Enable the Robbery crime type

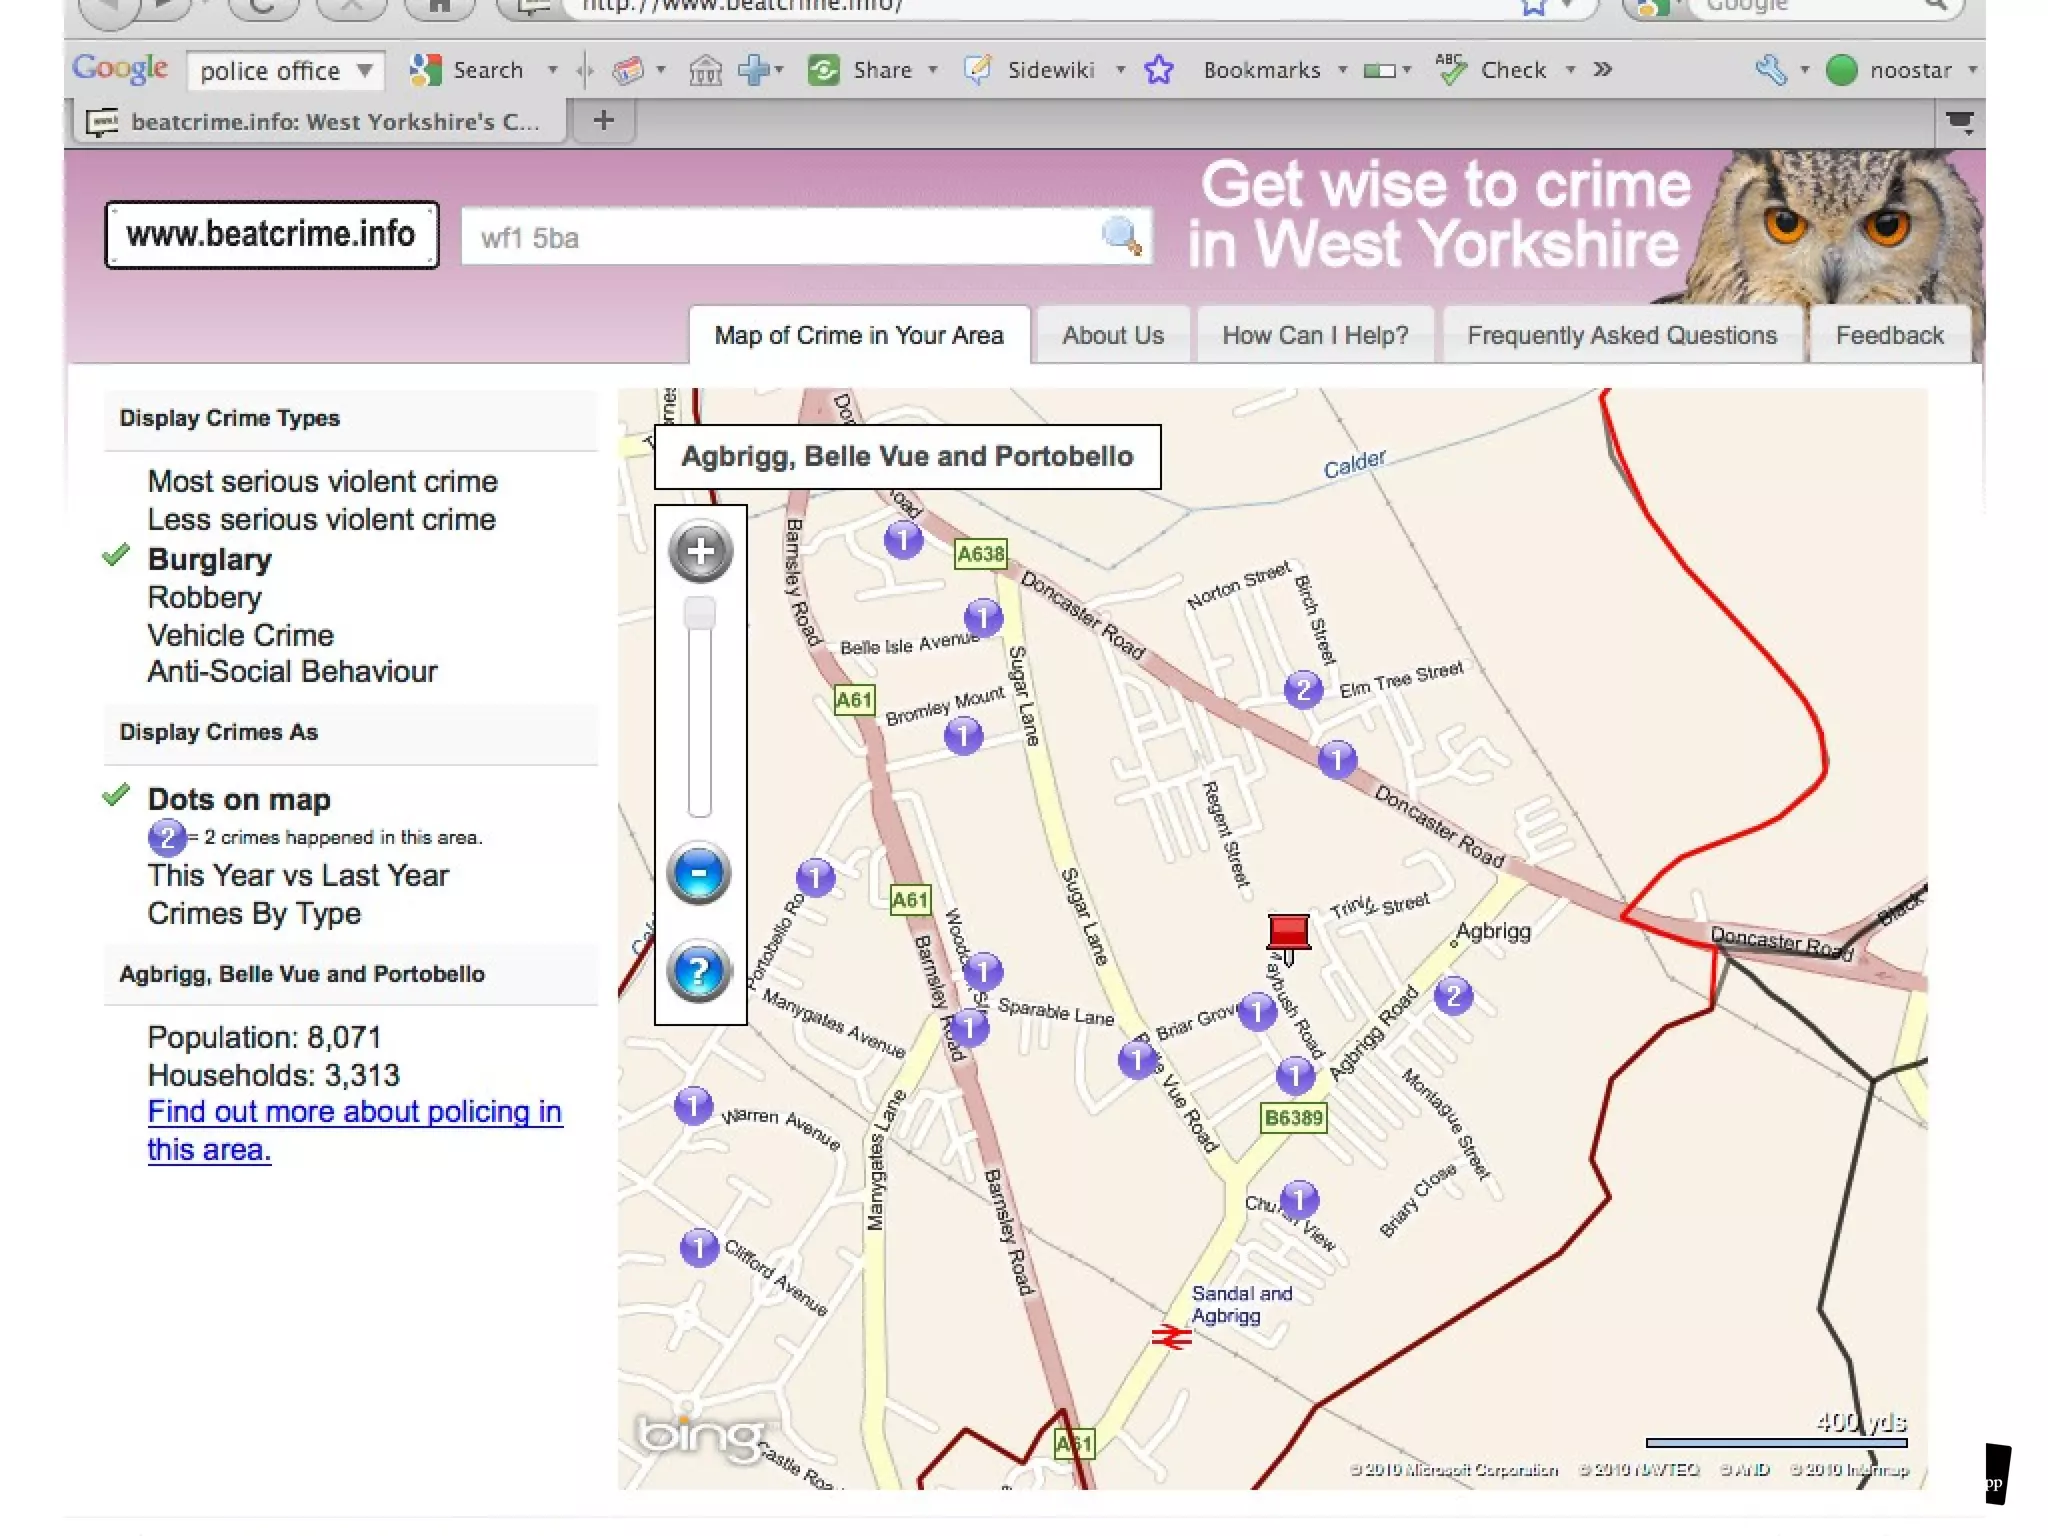204,597
